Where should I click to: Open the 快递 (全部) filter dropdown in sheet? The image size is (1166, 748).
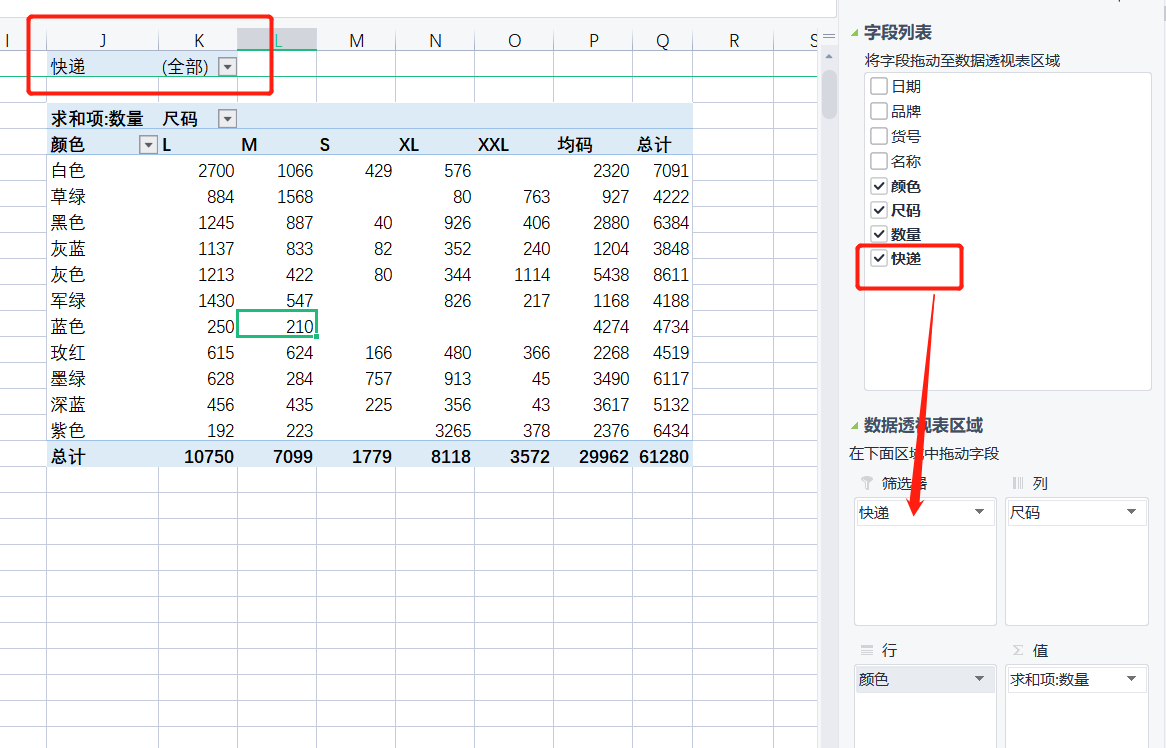point(228,67)
